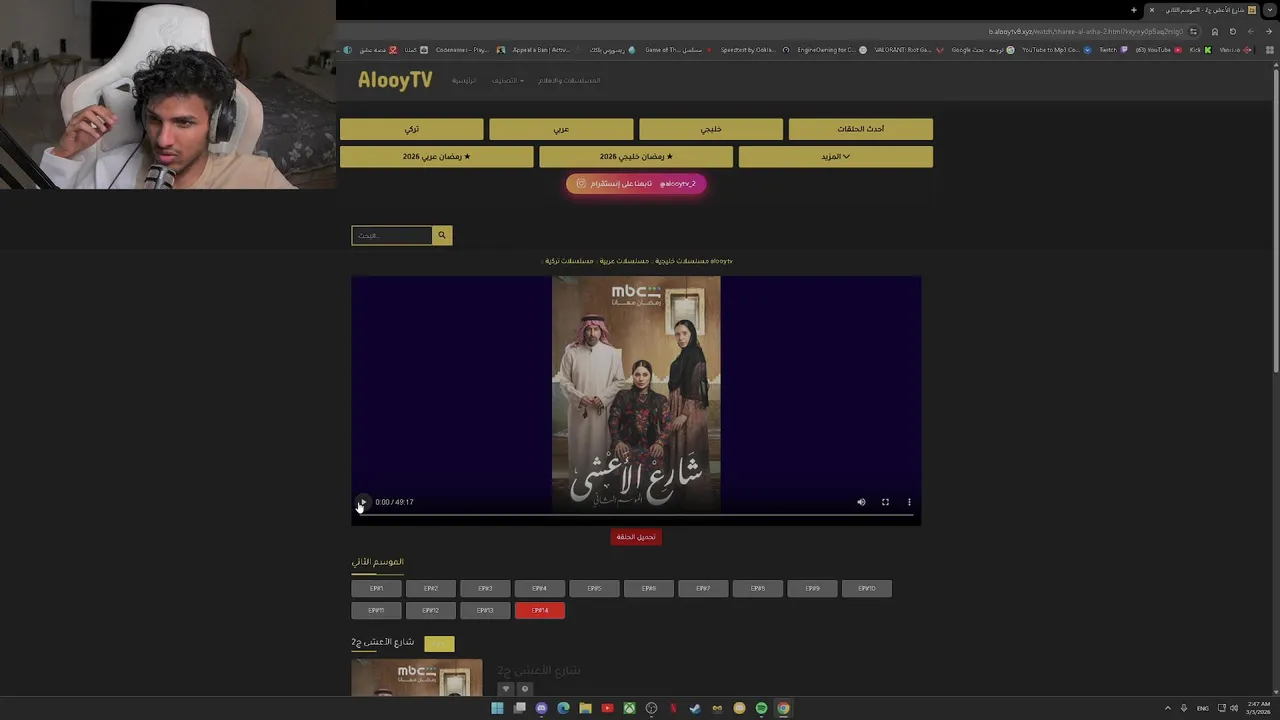Open أحدث الحلقات latest episodes button
The image size is (1280, 720).
point(861,129)
